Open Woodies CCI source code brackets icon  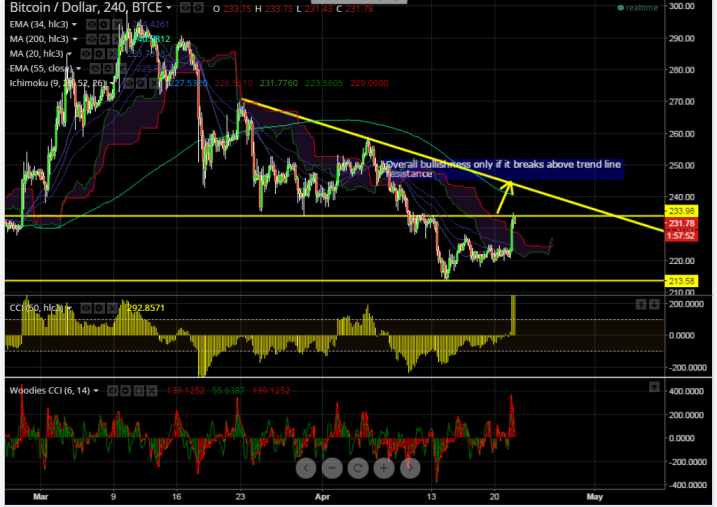pyautogui.click(x=139, y=391)
